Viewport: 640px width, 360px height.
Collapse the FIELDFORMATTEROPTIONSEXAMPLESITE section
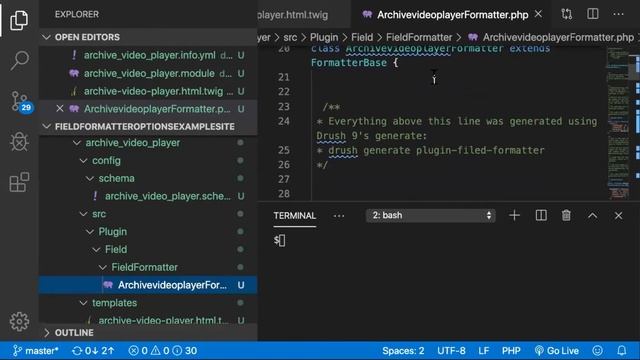tap(148, 127)
